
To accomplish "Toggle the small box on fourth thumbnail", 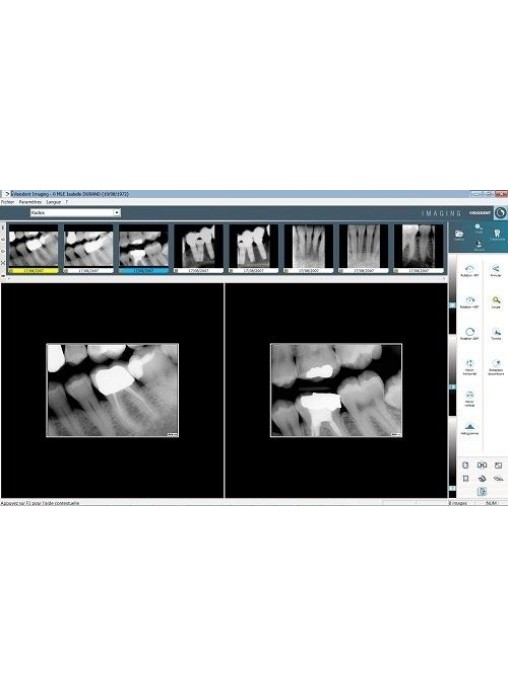I will point(176,270).
